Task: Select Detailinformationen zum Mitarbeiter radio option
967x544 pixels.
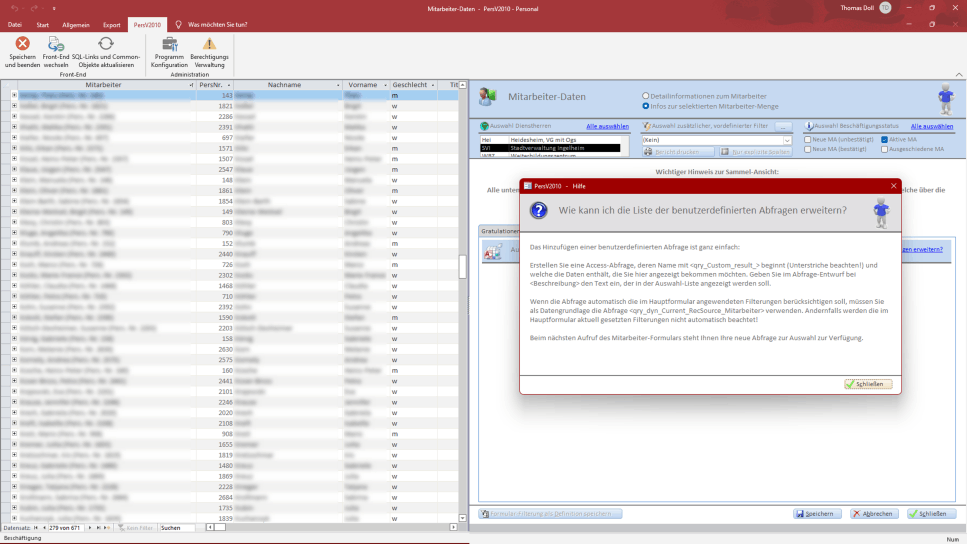Action: (x=646, y=96)
